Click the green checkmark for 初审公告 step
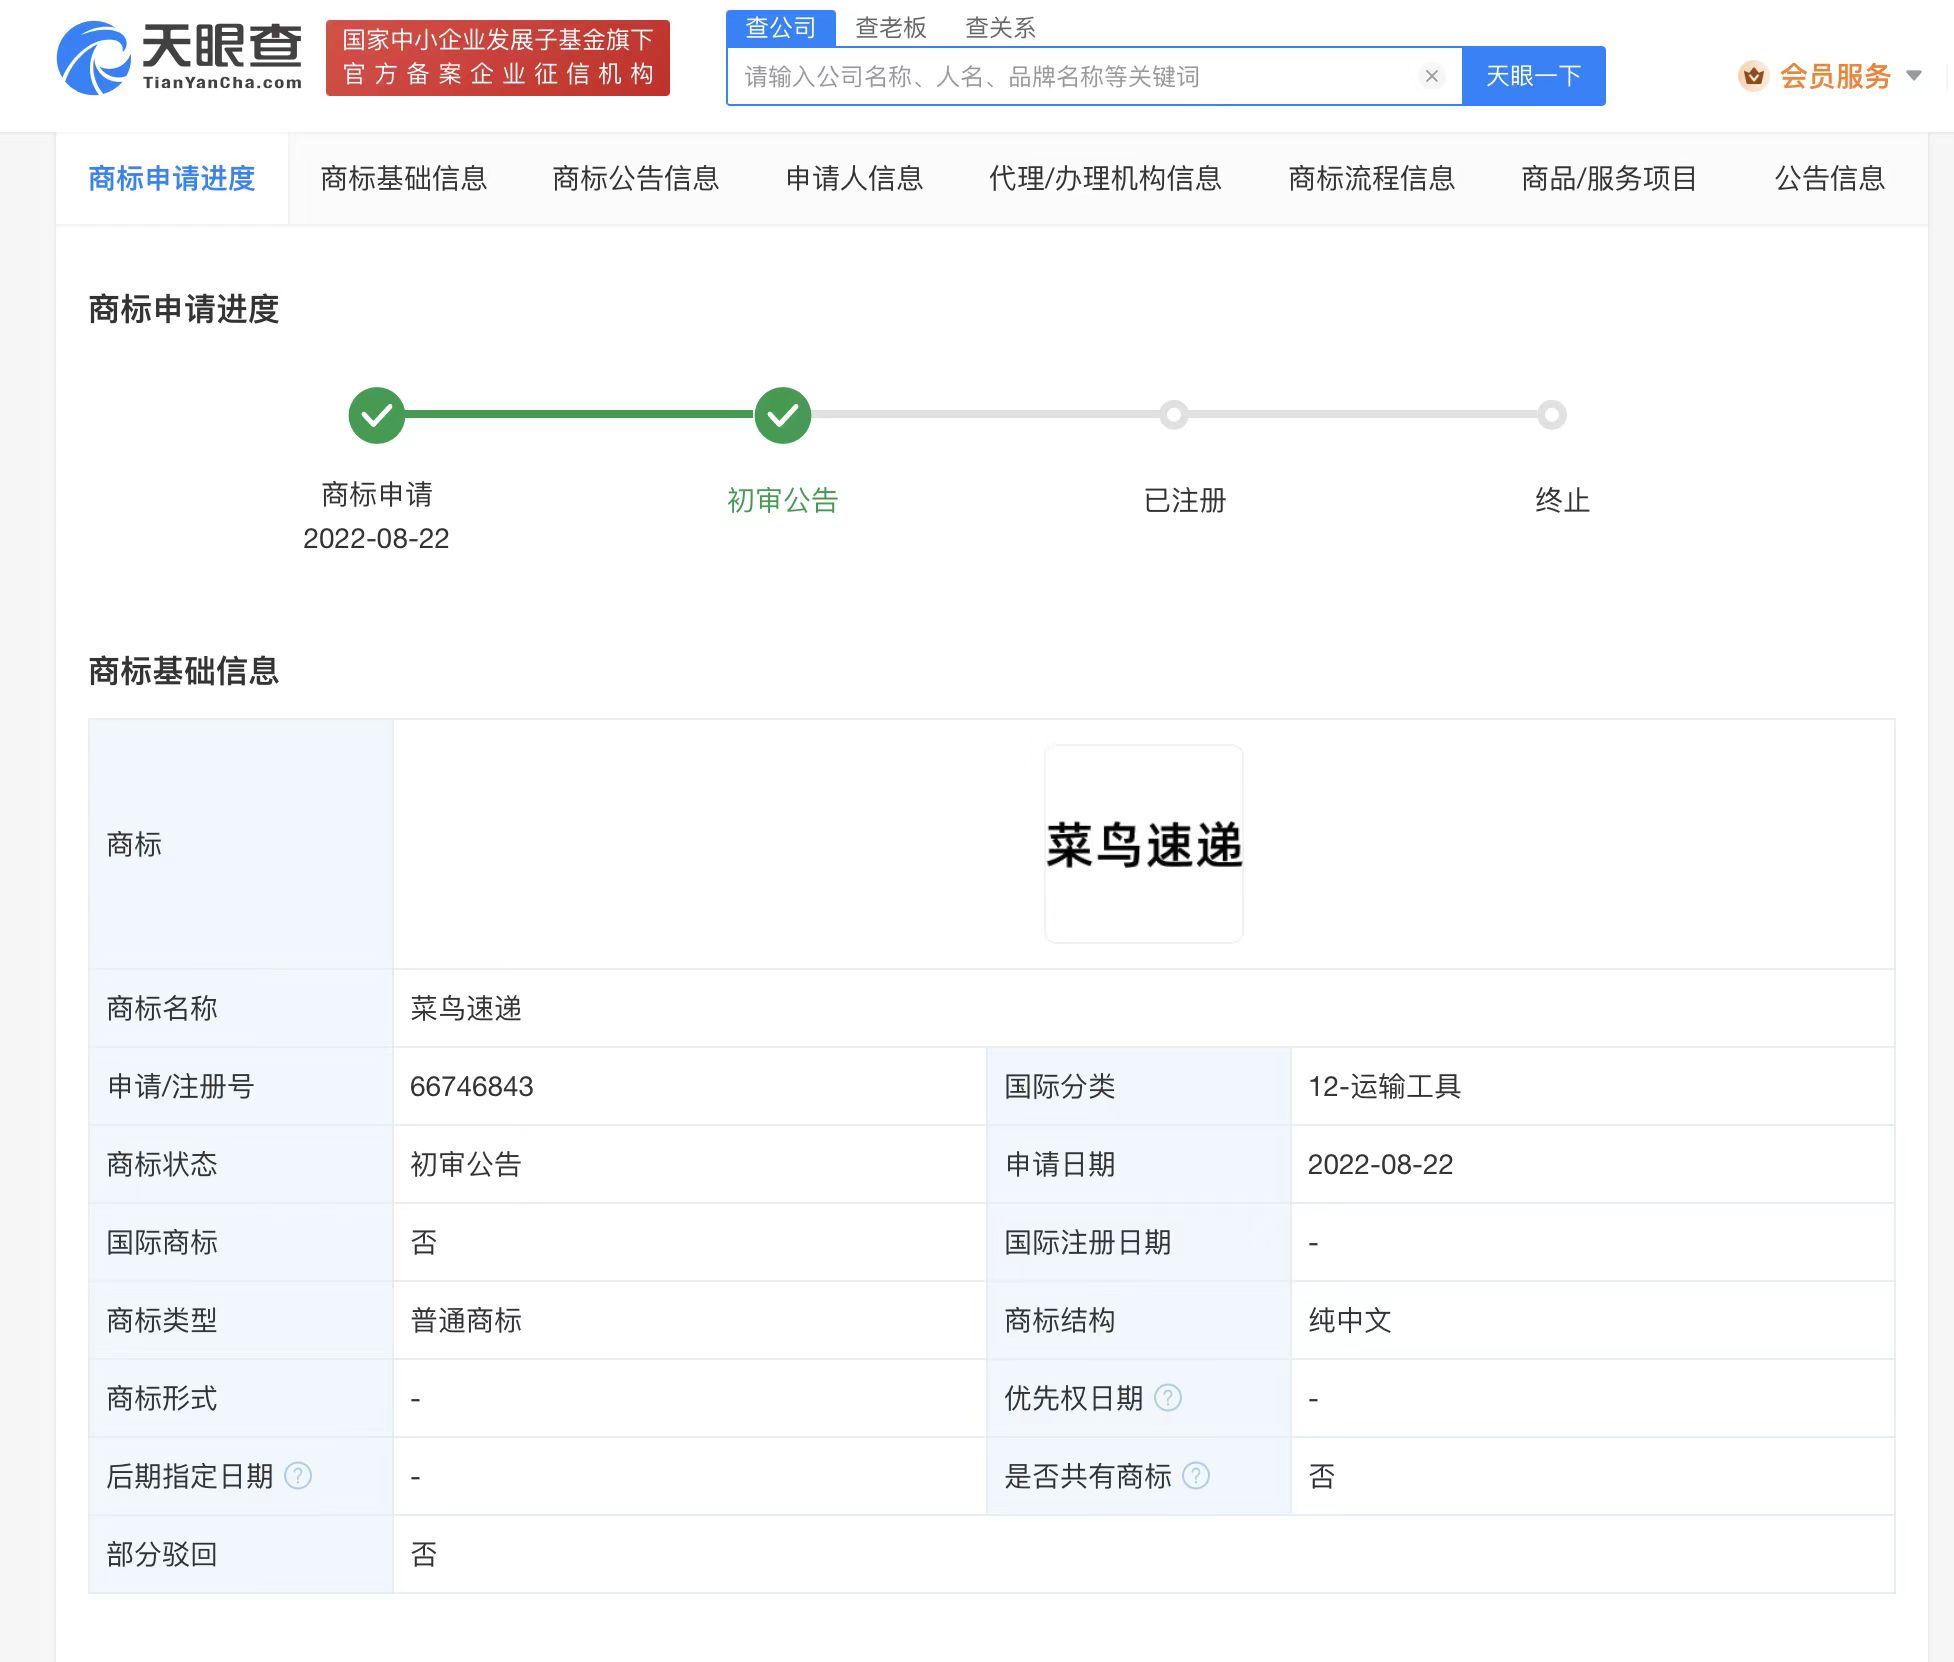The image size is (1954, 1662). (783, 415)
